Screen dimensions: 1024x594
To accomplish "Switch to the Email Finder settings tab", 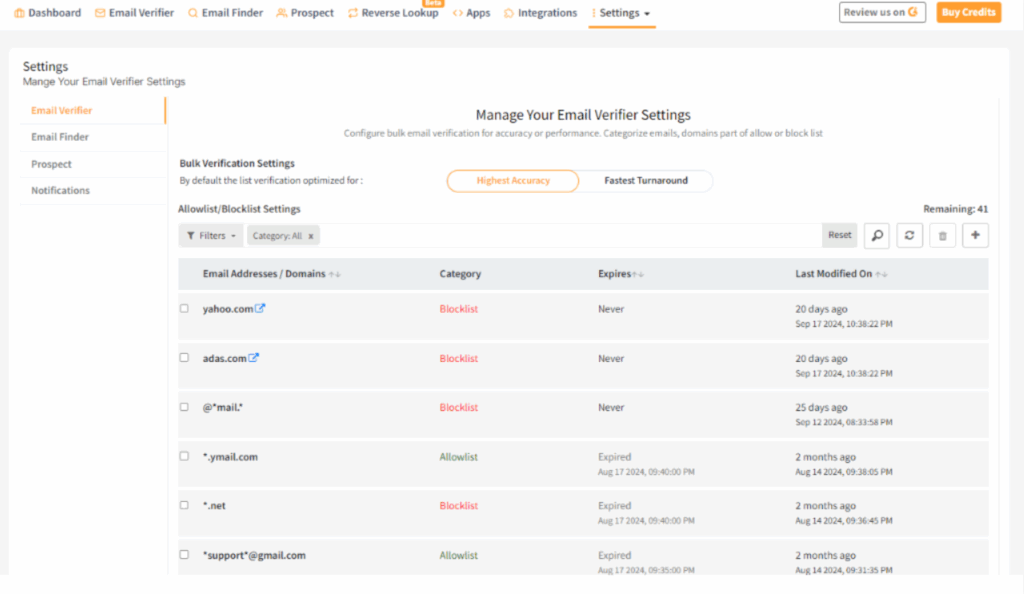I will tap(60, 137).
